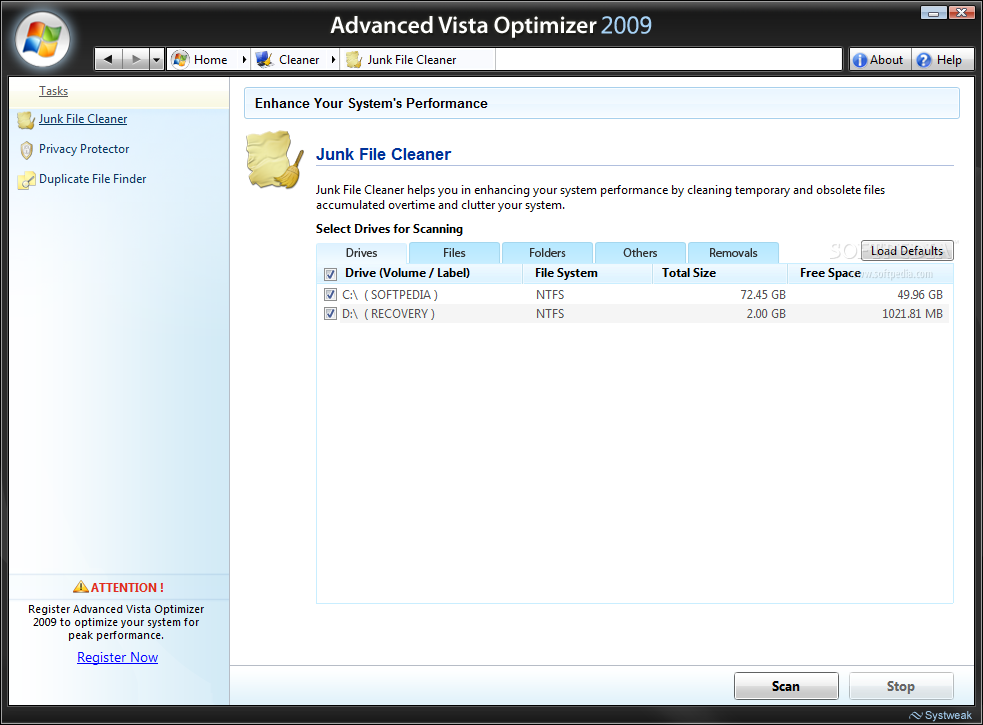Close the Advanced Vista Optimizer window

point(961,12)
